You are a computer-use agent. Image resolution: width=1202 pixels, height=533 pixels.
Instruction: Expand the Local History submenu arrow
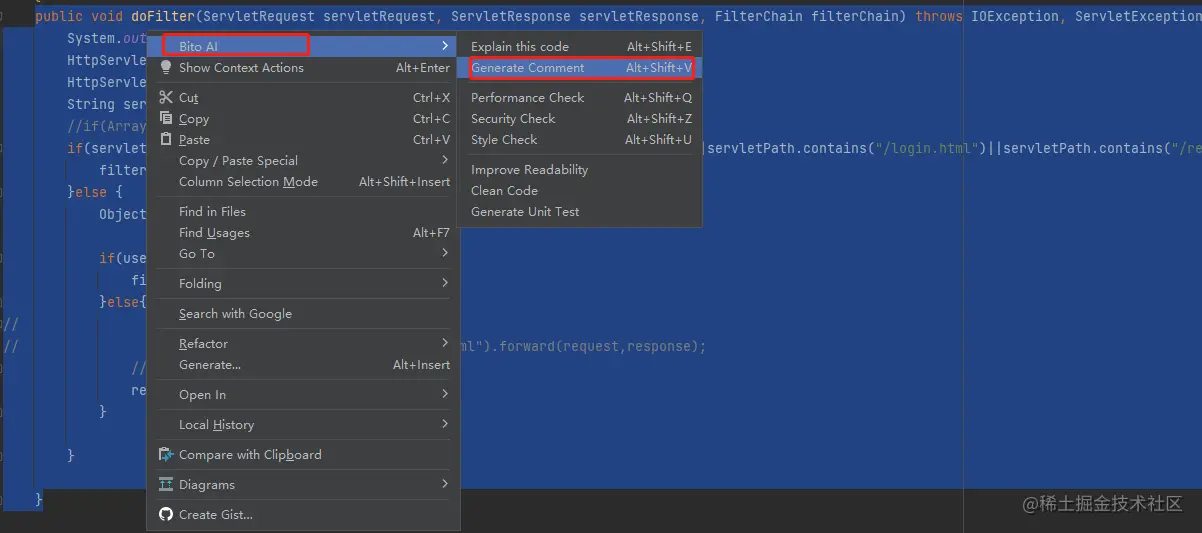pos(445,424)
